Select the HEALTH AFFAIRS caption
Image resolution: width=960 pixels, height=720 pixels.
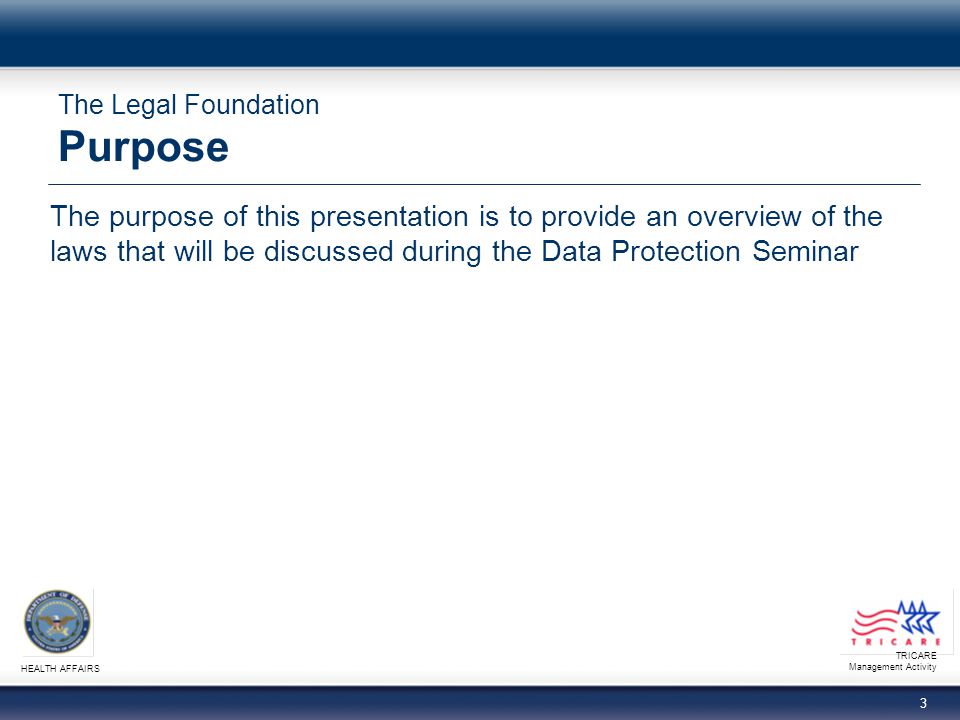pos(60,669)
